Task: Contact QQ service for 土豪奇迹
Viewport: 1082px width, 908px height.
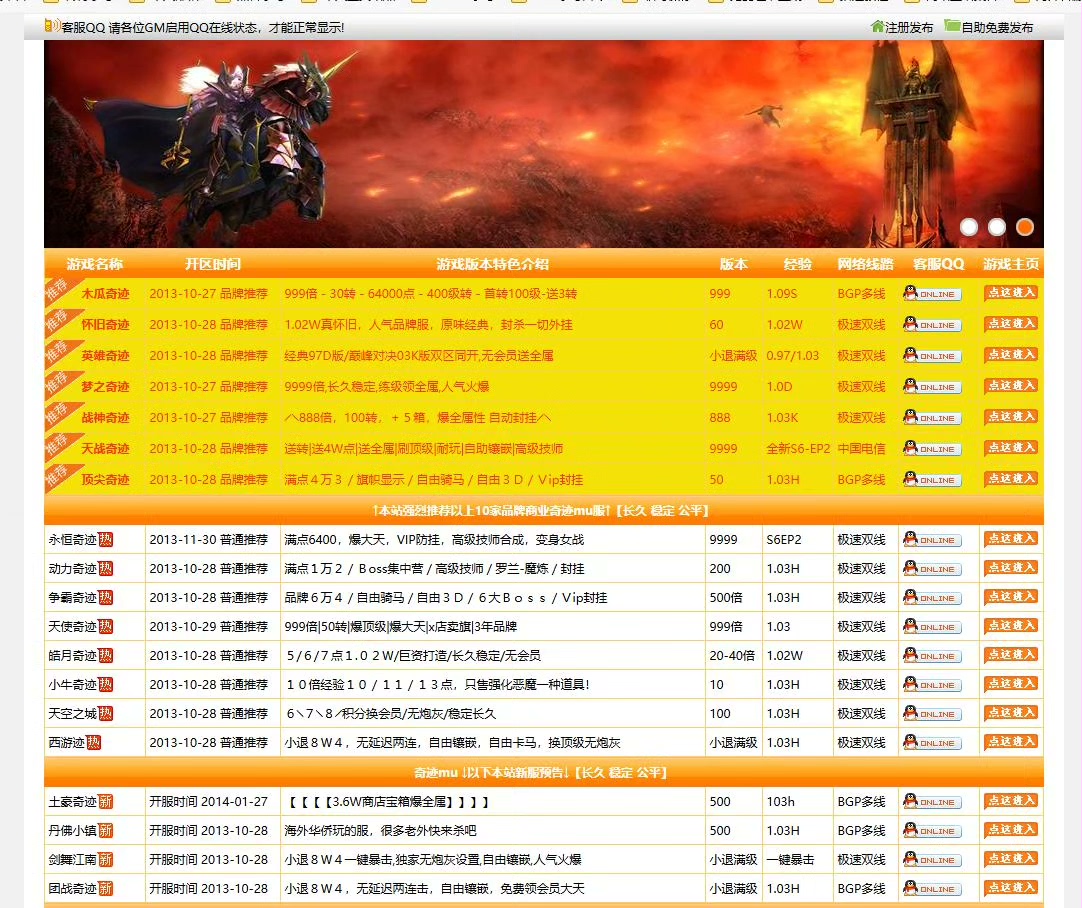Action: pos(932,802)
